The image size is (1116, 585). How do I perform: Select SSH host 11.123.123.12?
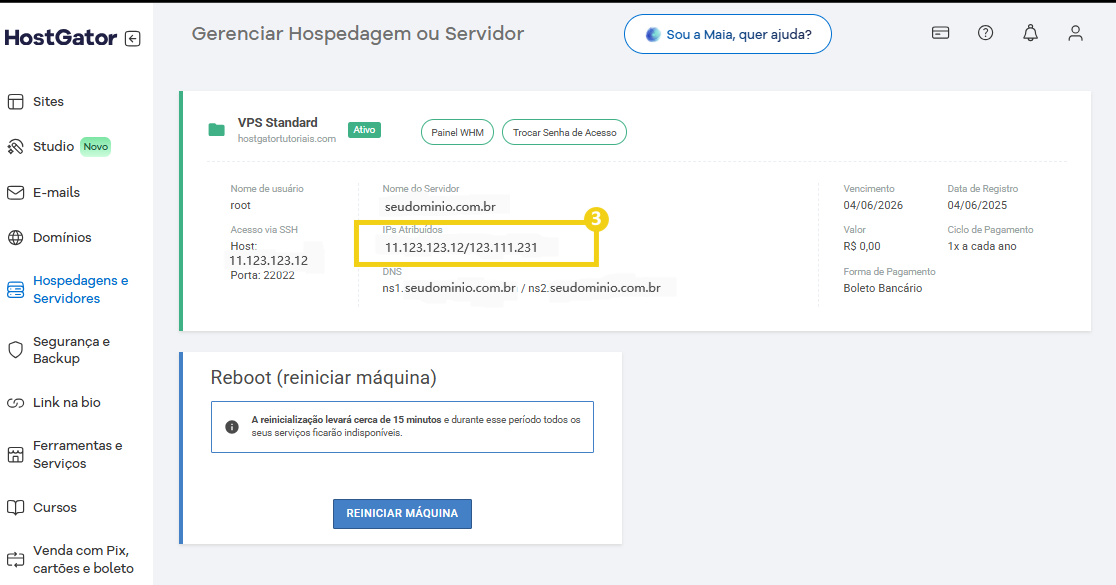(x=268, y=260)
